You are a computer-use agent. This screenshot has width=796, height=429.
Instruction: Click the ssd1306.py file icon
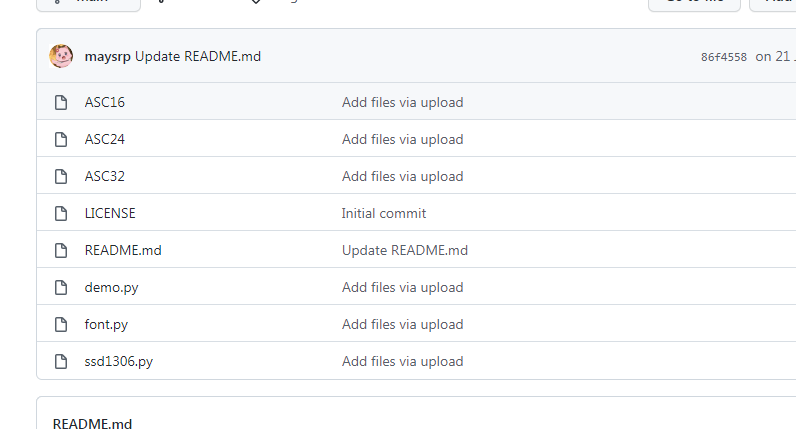[61, 361]
